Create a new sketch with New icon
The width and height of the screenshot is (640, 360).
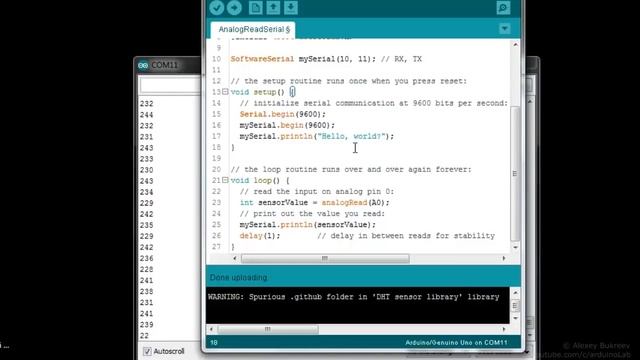coord(256,7)
